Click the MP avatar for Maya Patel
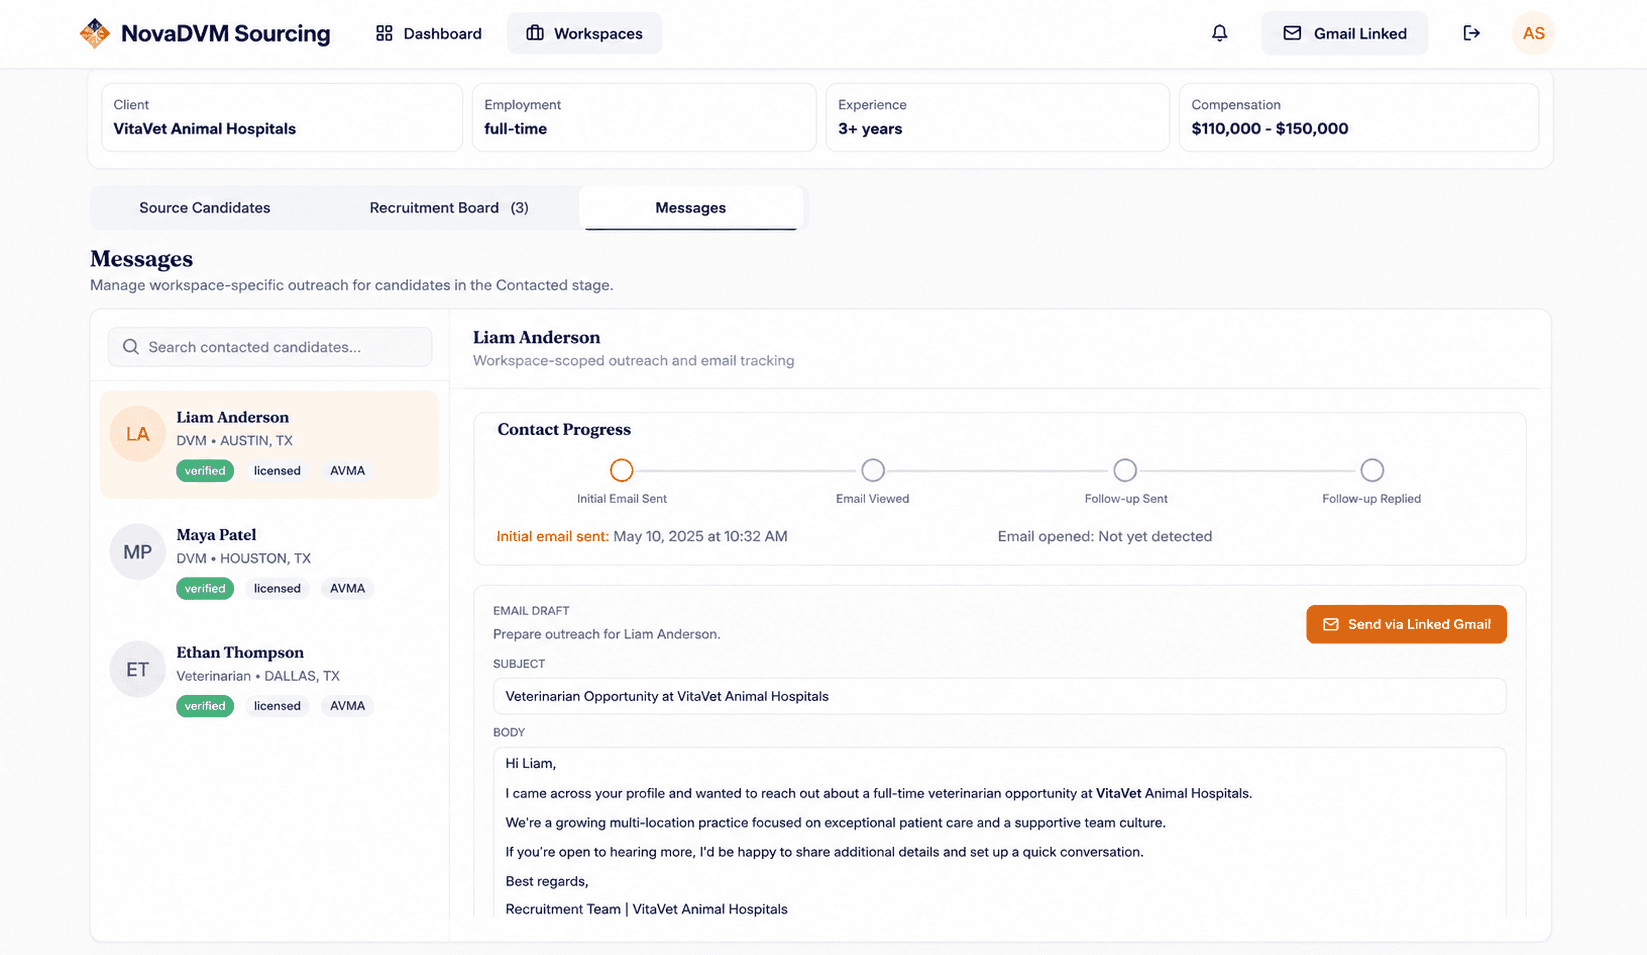 (x=137, y=552)
